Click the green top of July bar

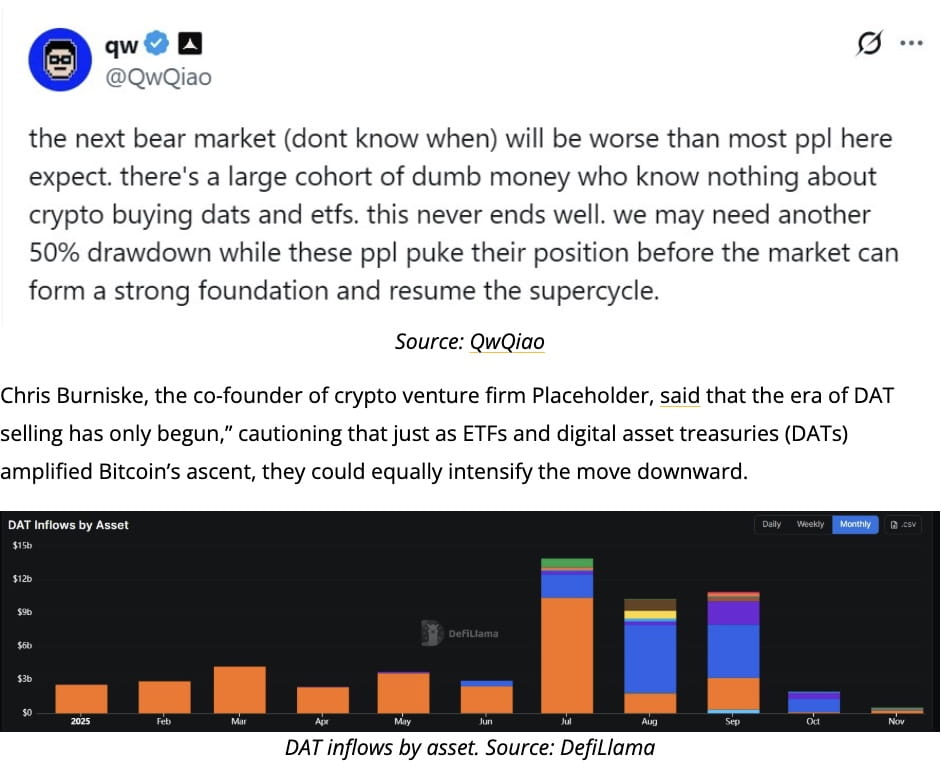[x=567, y=564]
